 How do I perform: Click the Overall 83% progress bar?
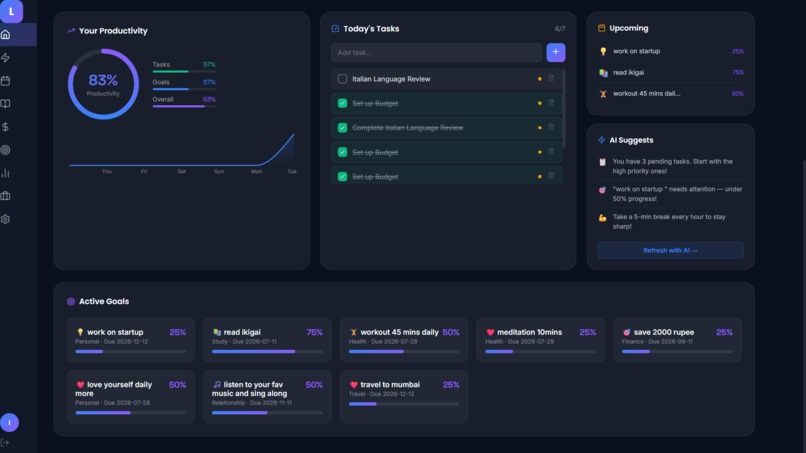pyautogui.click(x=184, y=106)
